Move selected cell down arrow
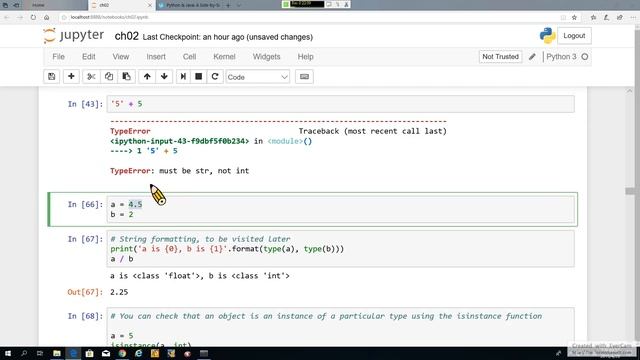 [x=164, y=77]
